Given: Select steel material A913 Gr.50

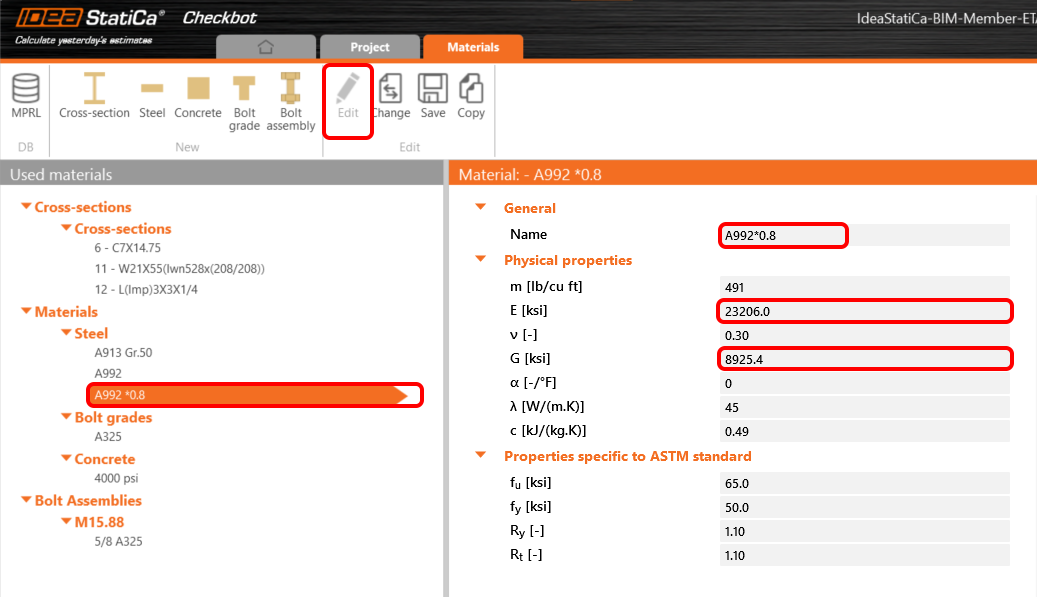Looking at the screenshot, I should pos(123,353).
